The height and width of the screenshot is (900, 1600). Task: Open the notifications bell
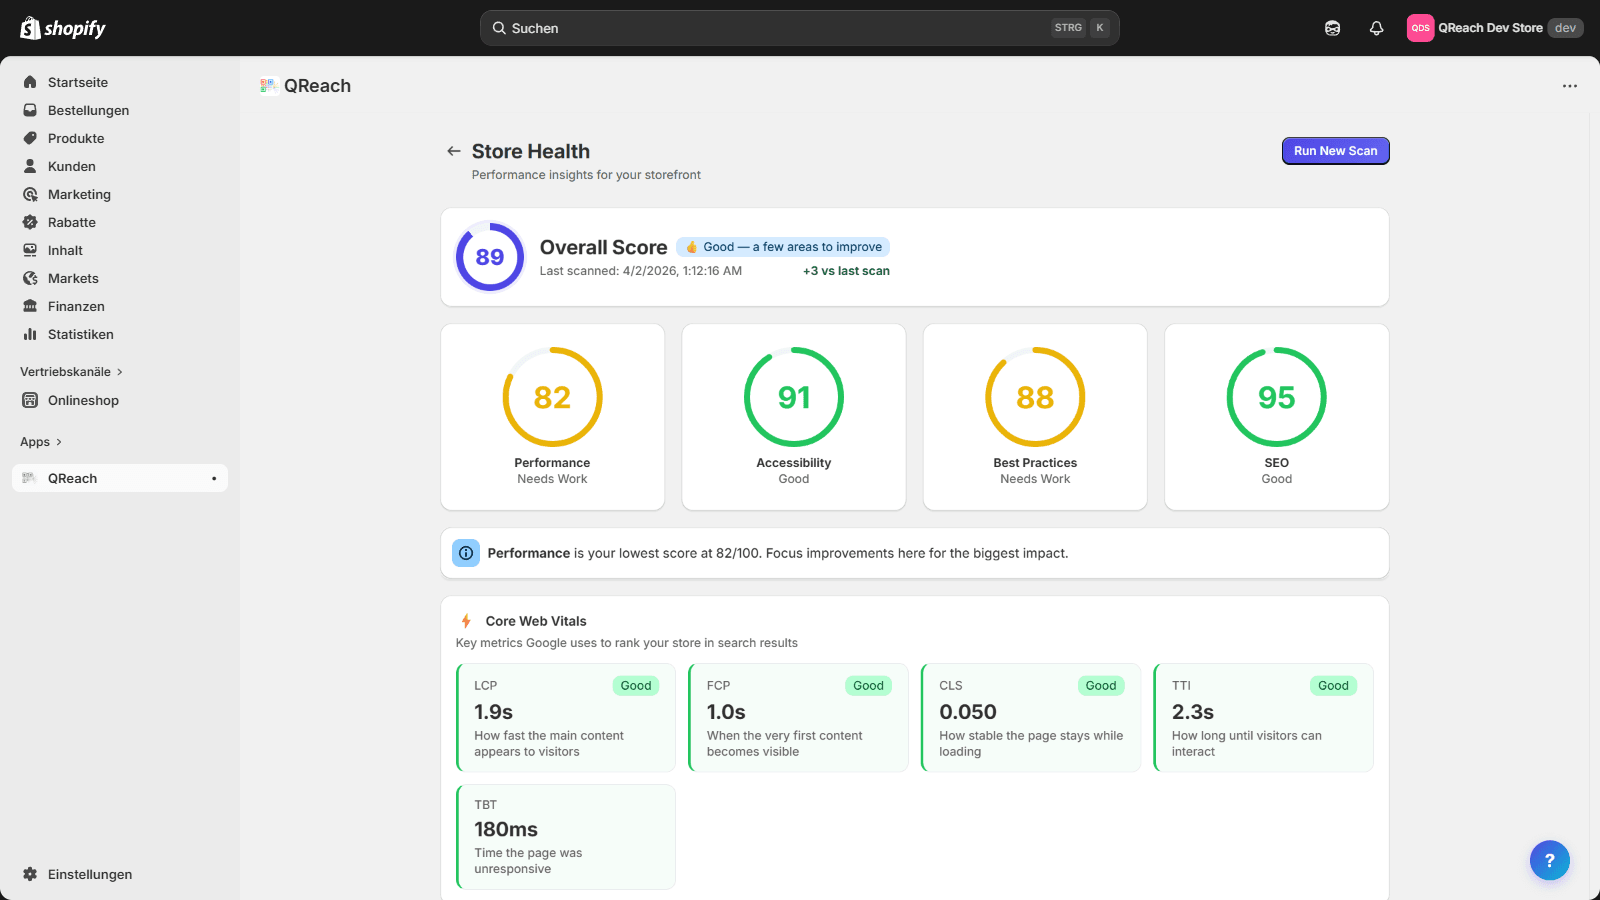tap(1376, 28)
